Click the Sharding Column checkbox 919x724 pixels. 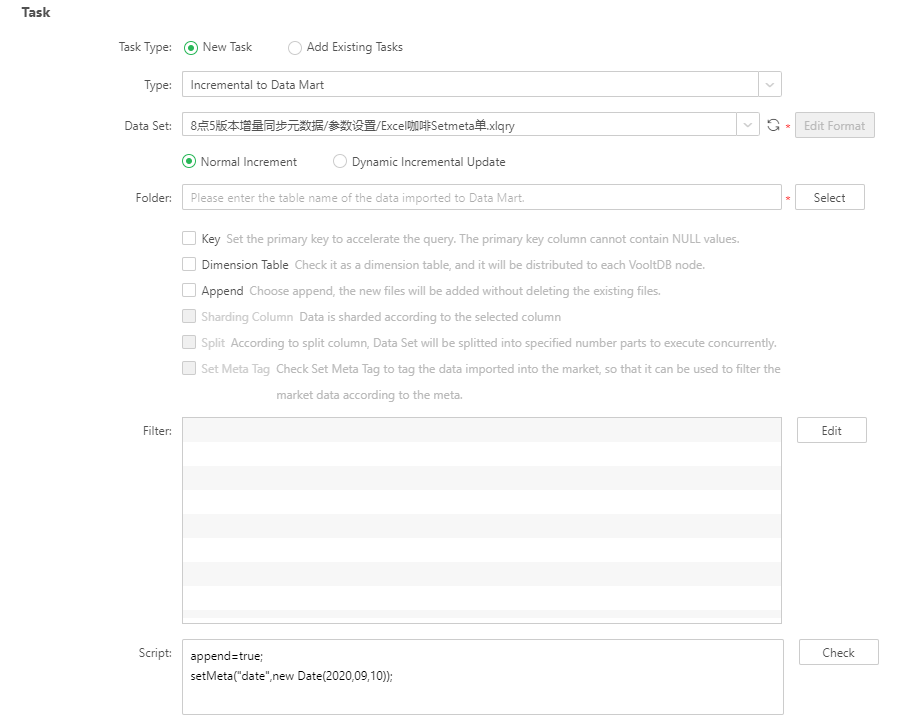(189, 317)
